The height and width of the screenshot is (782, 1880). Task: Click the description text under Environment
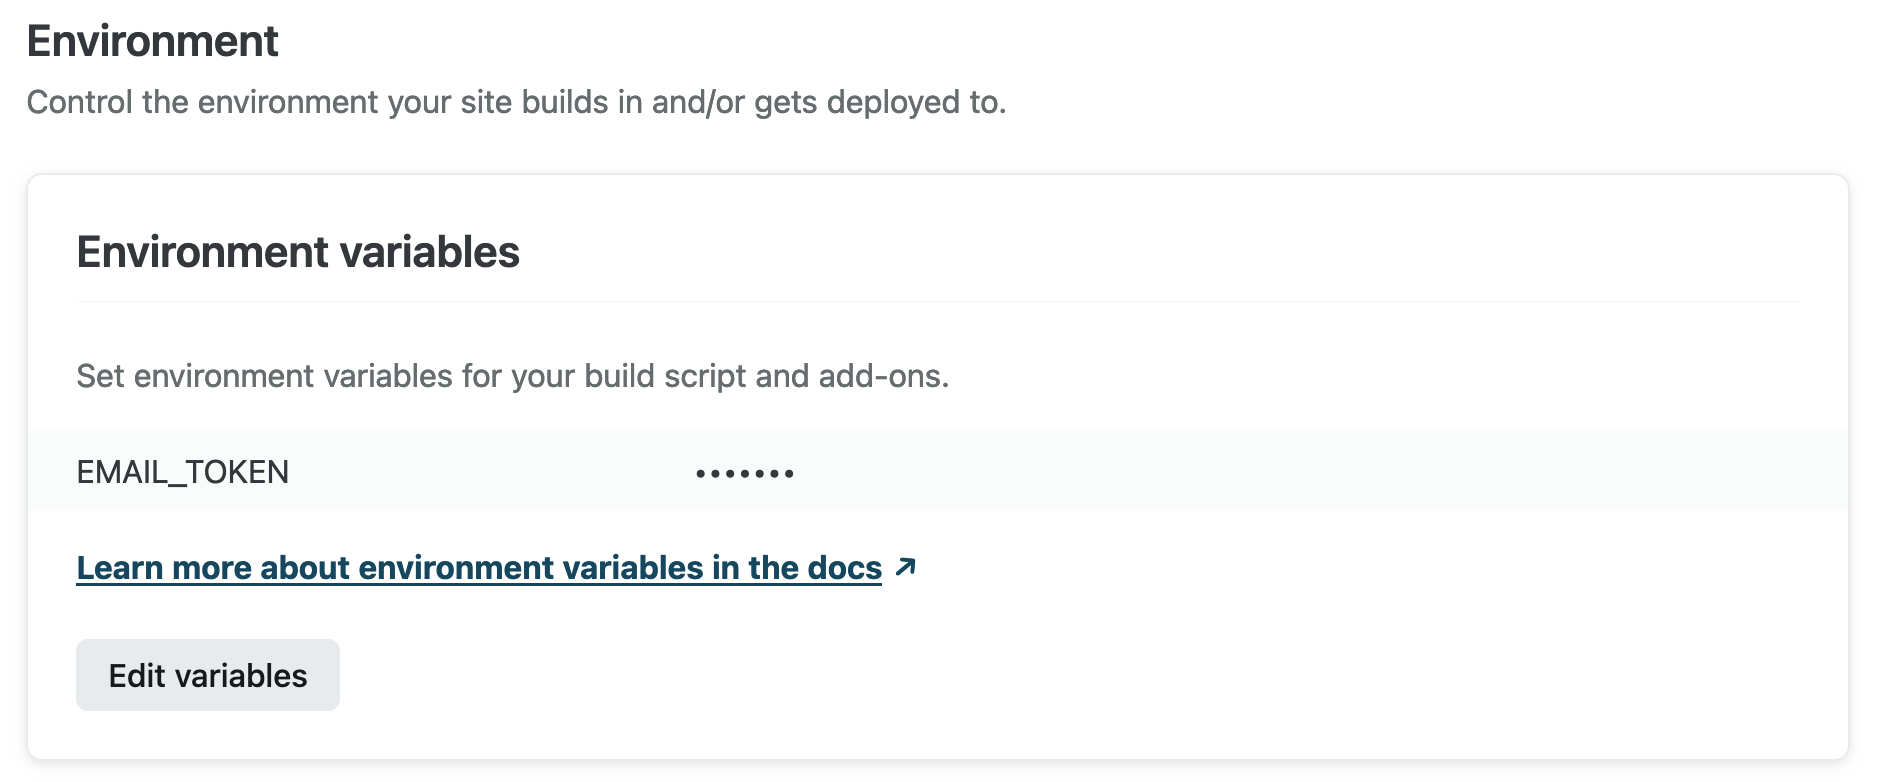point(516,101)
